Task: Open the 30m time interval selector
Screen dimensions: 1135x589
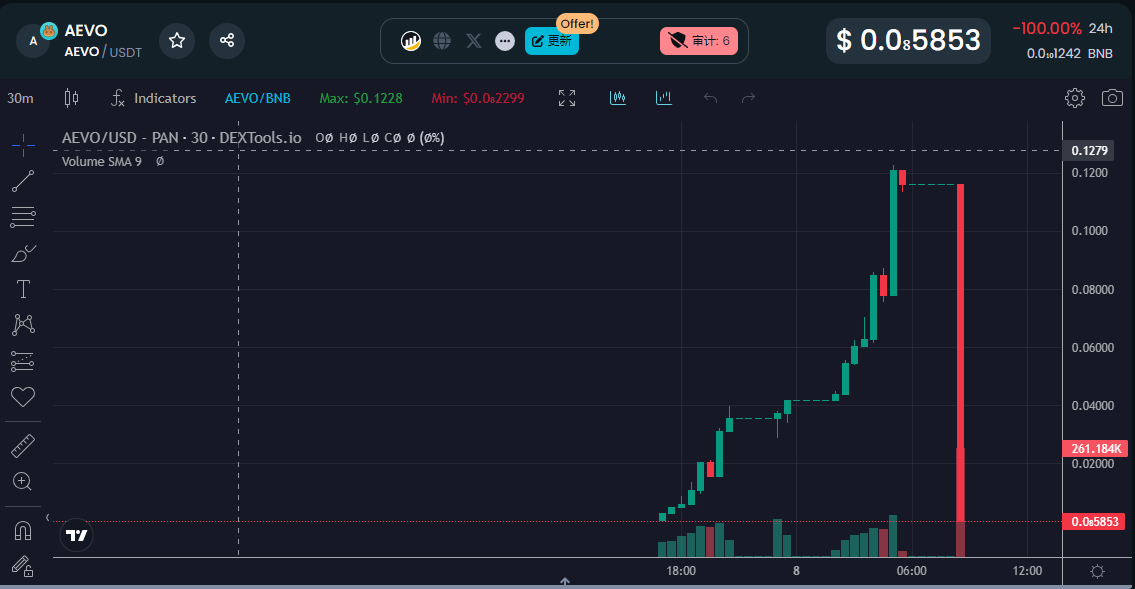Action: (x=20, y=98)
